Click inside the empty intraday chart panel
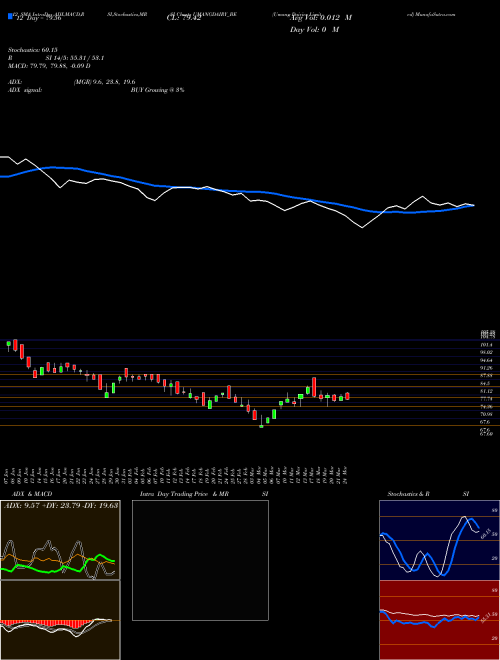Screen dimensions: 500x660 pyautogui.click(x=200, y=560)
